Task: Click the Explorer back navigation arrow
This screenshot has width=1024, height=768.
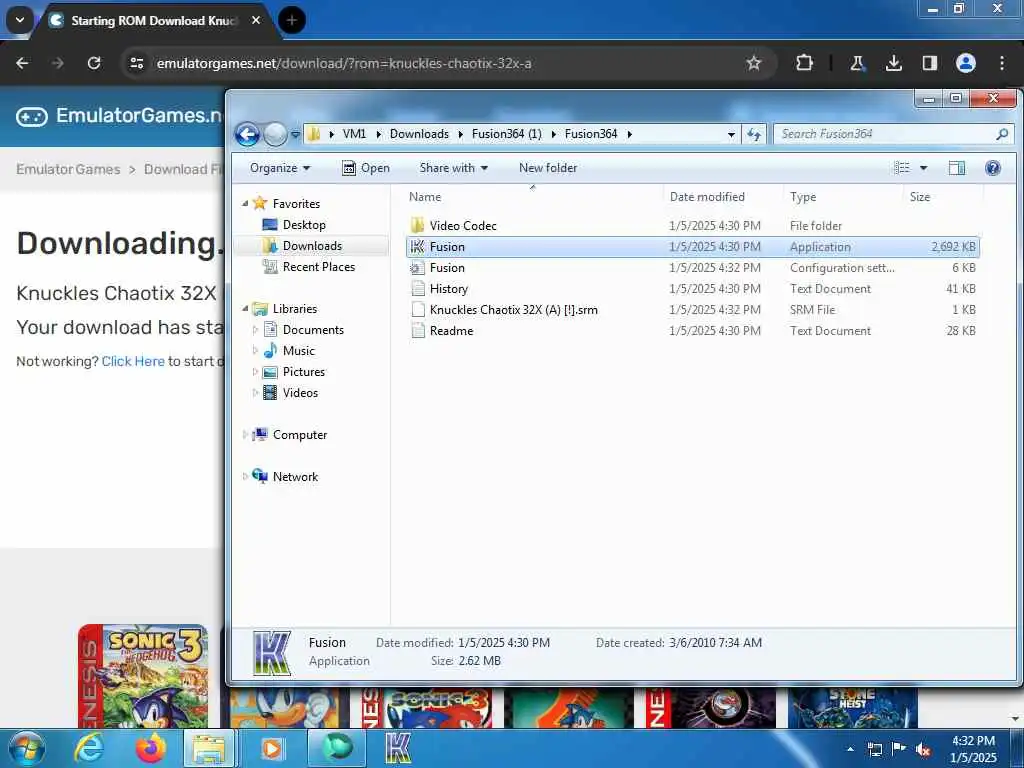Action: pyautogui.click(x=248, y=135)
